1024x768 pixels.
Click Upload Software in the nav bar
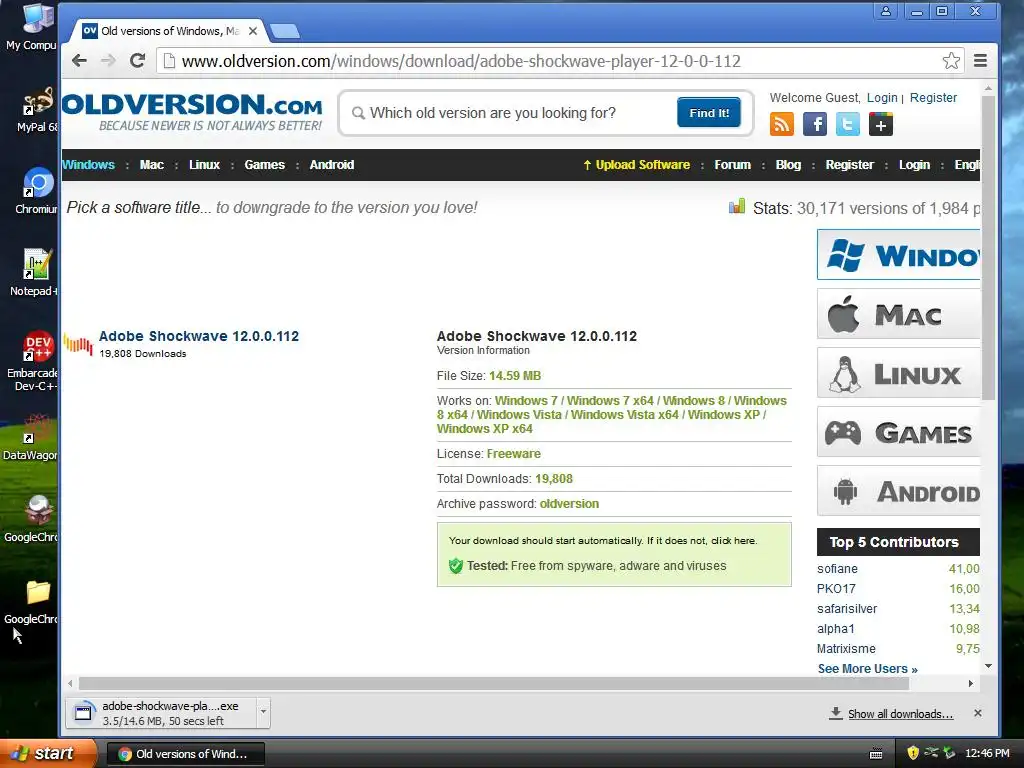[x=637, y=165]
